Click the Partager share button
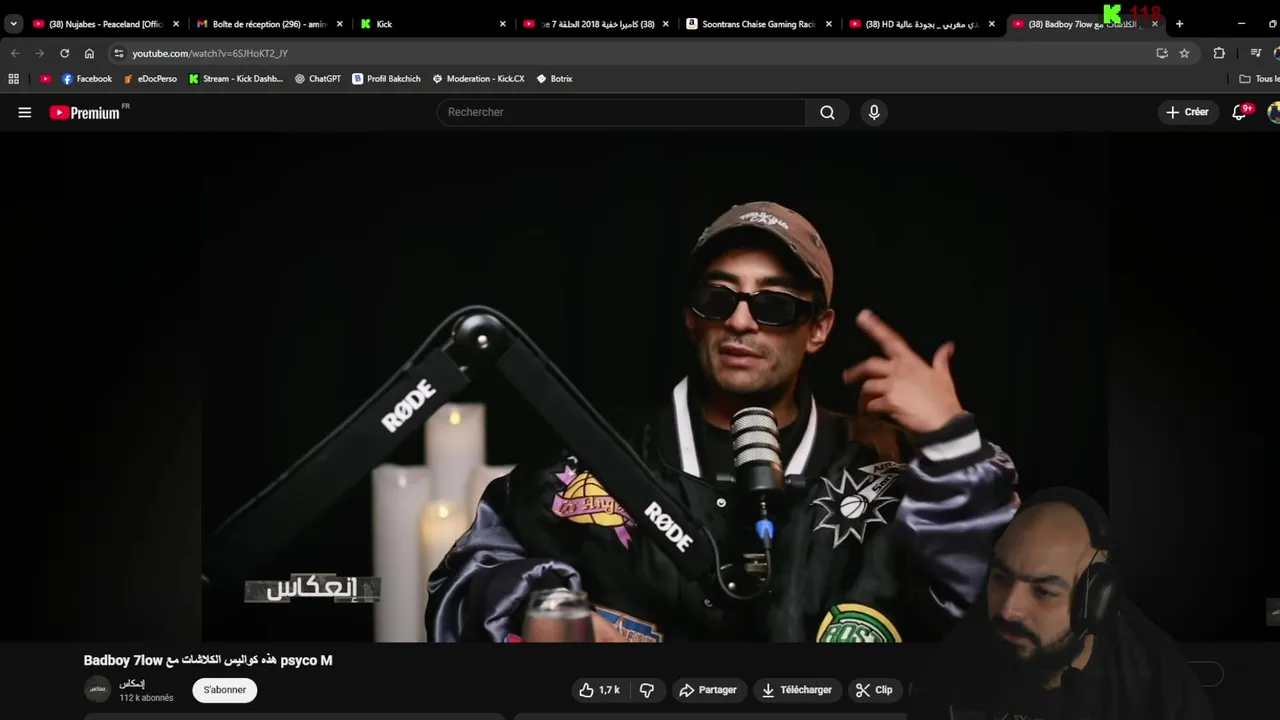This screenshot has height=720, width=1280. click(708, 690)
